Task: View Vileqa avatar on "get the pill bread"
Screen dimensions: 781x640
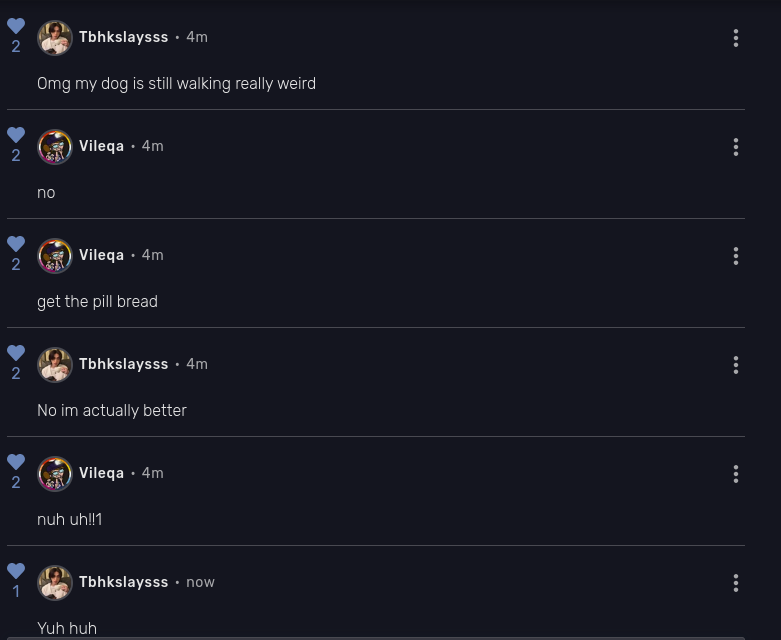Action: click(55, 256)
